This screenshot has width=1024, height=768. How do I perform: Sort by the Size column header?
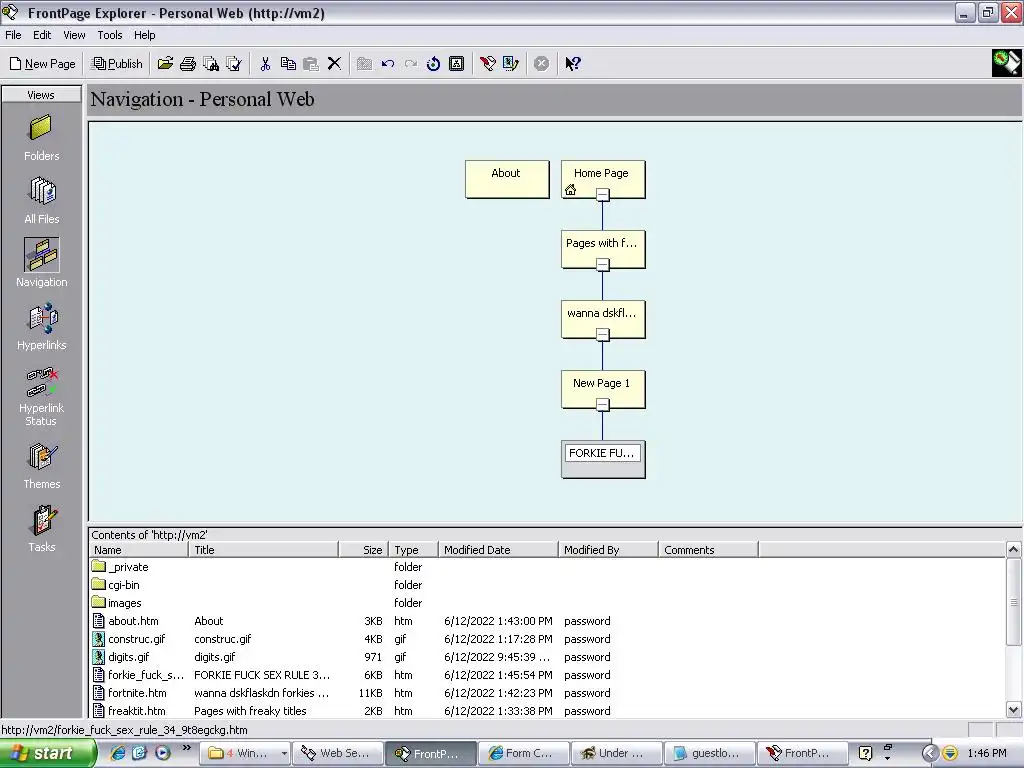click(x=364, y=550)
